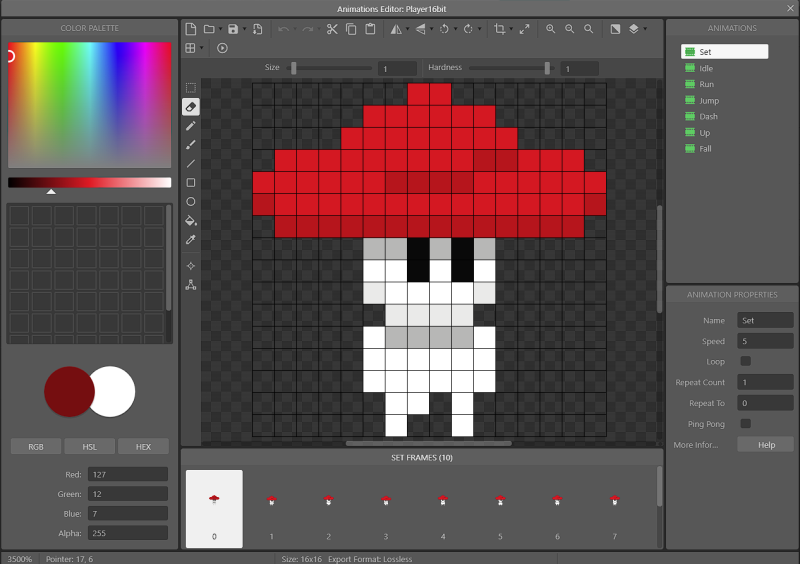
Task: Zoom in with the plus magnifier
Action: 551,29
